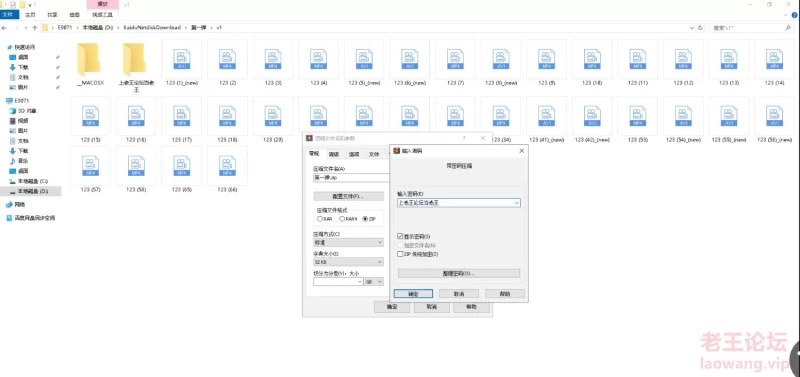Image resolution: width=800 pixels, height=377 pixels.
Task: Open the 压缩方式 dropdown showing 标准
Action: coord(348,242)
